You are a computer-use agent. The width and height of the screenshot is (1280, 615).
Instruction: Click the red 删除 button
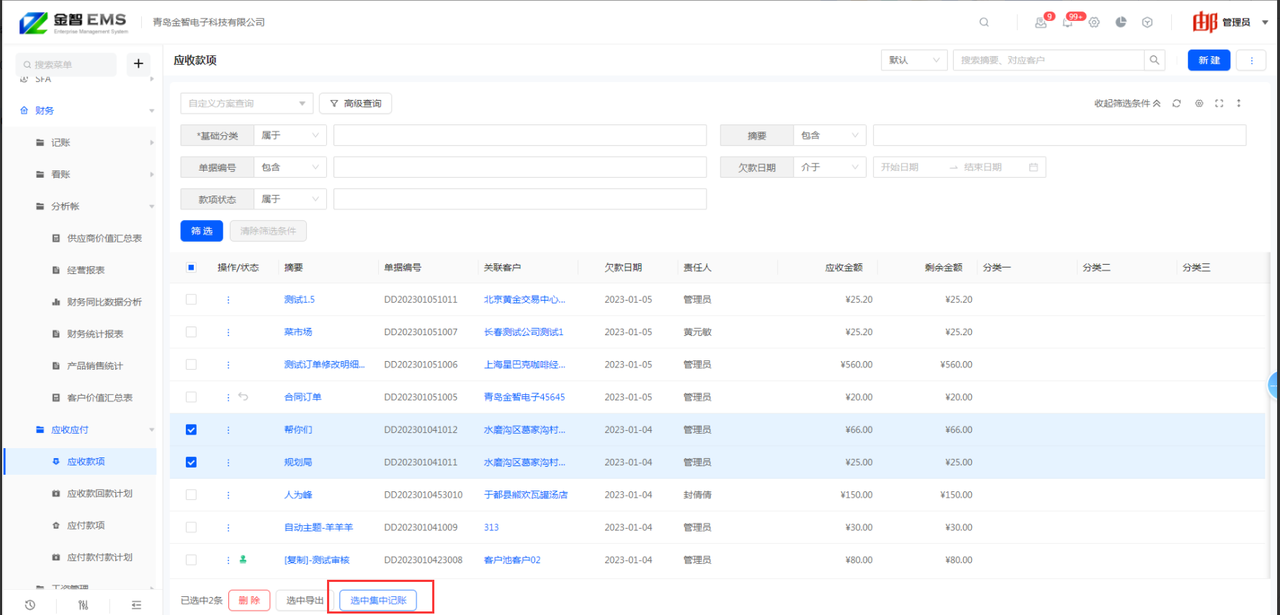249,600
